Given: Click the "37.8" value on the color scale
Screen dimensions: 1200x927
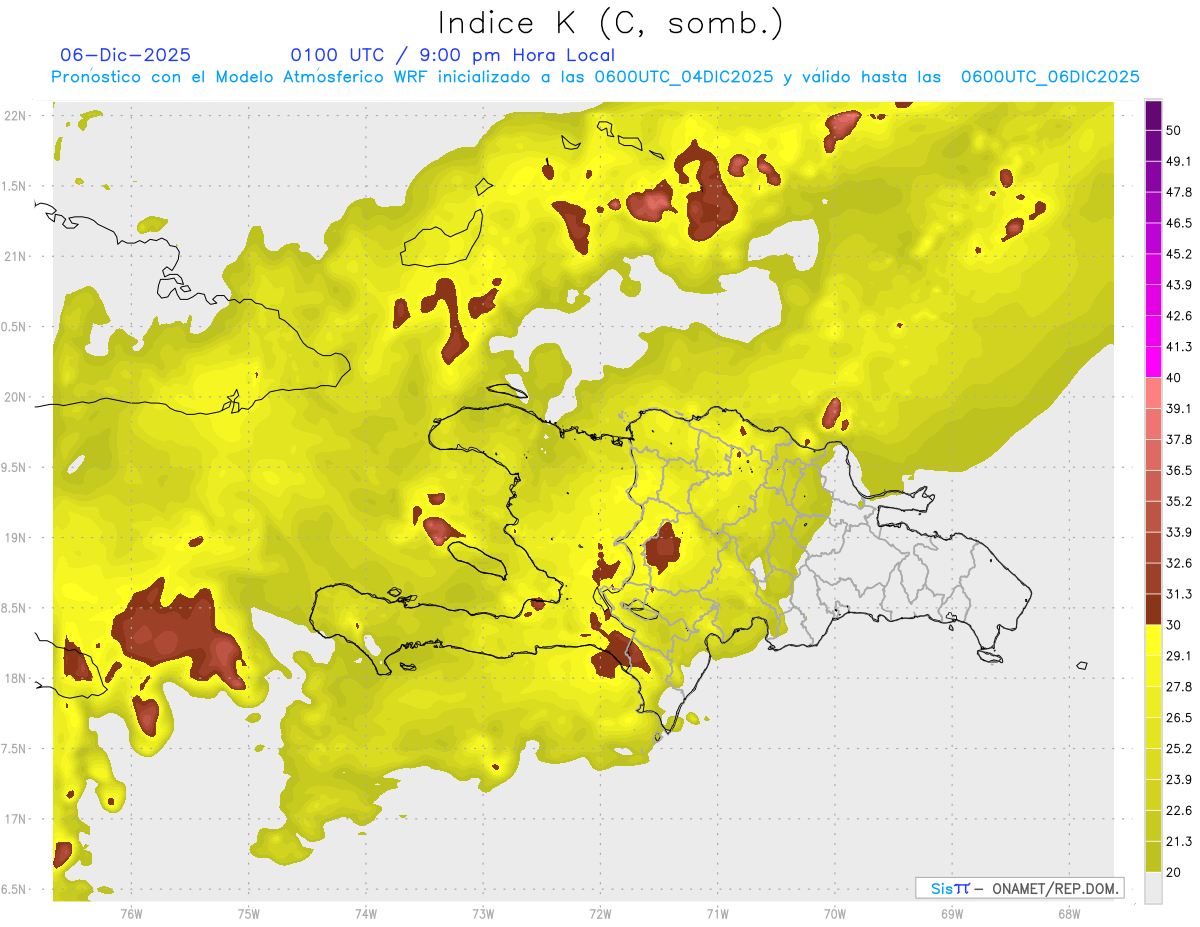Looking at the screenshot, I should [1180, 439].
